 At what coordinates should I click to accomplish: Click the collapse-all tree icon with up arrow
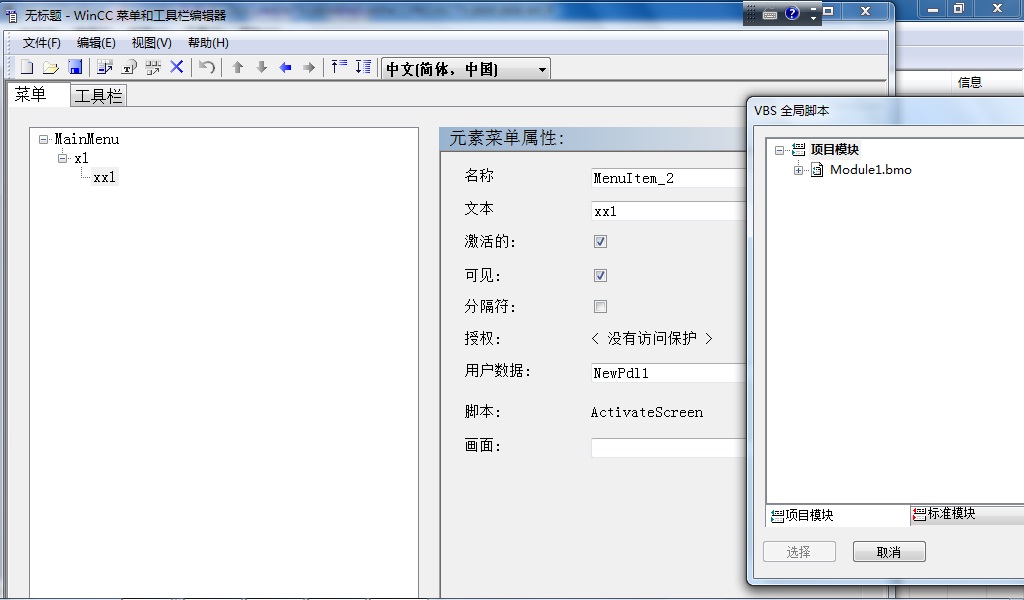[339, 67]
